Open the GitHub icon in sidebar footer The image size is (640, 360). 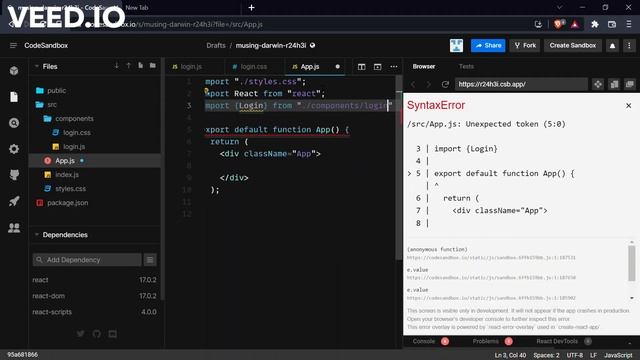click(x=96, y=334)
